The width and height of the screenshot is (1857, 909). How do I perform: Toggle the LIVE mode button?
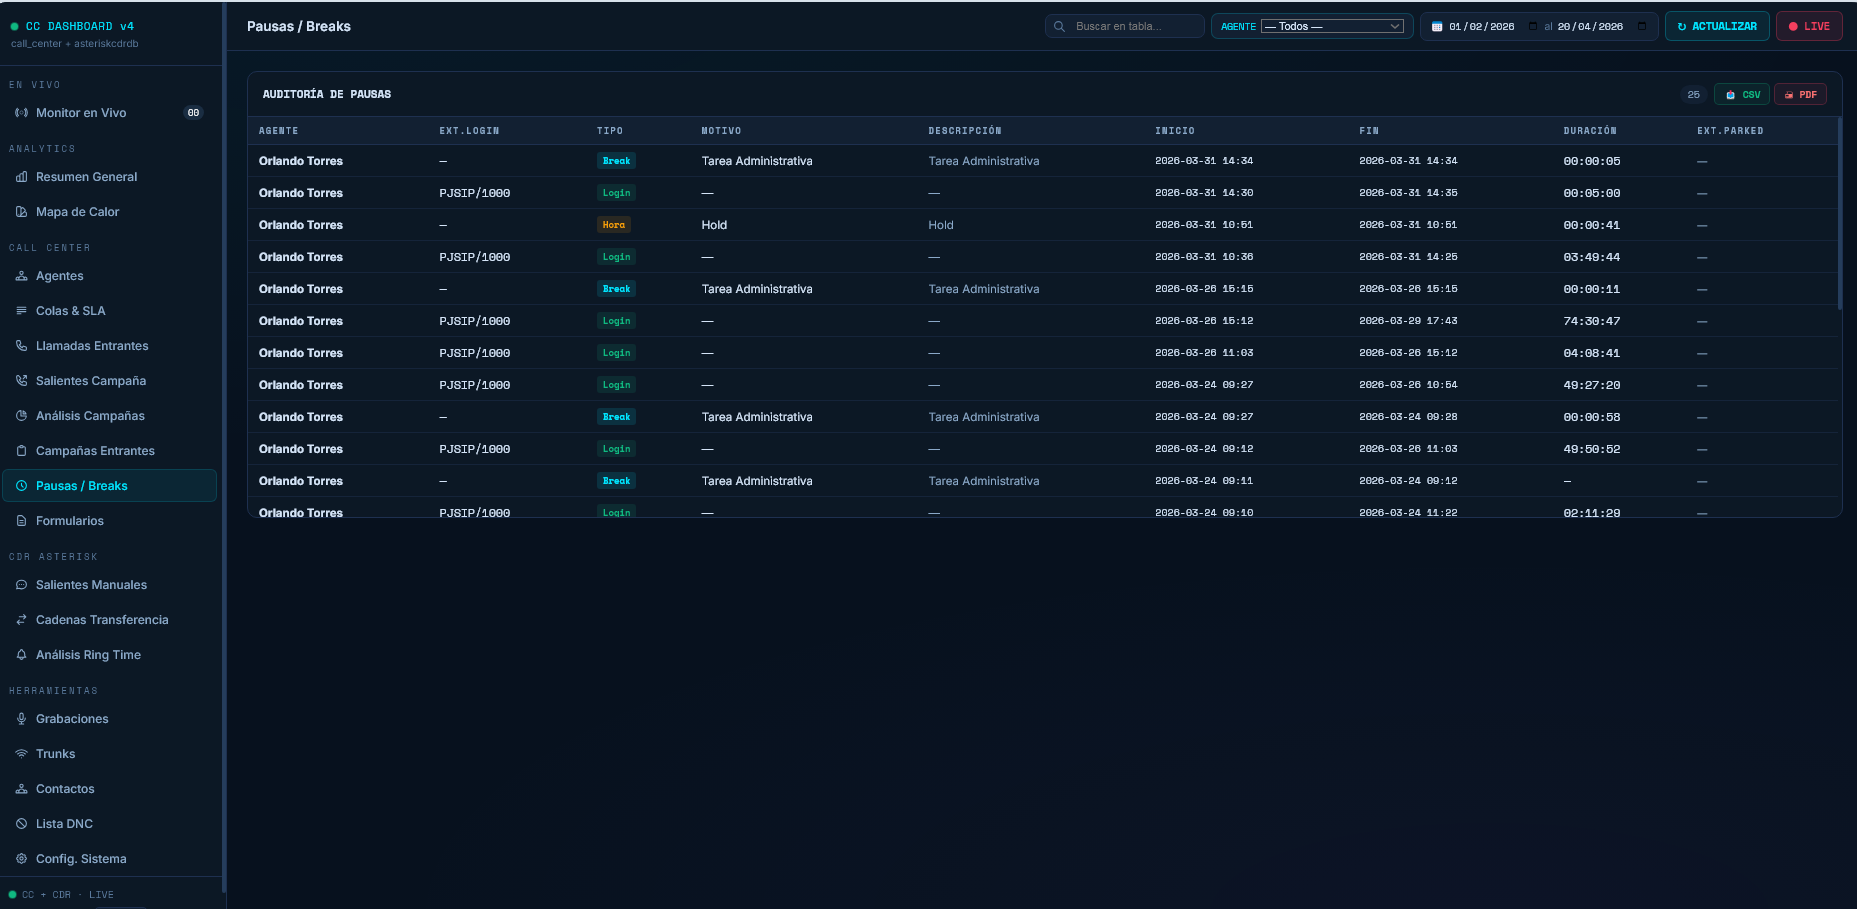(x=1808, y=27)
